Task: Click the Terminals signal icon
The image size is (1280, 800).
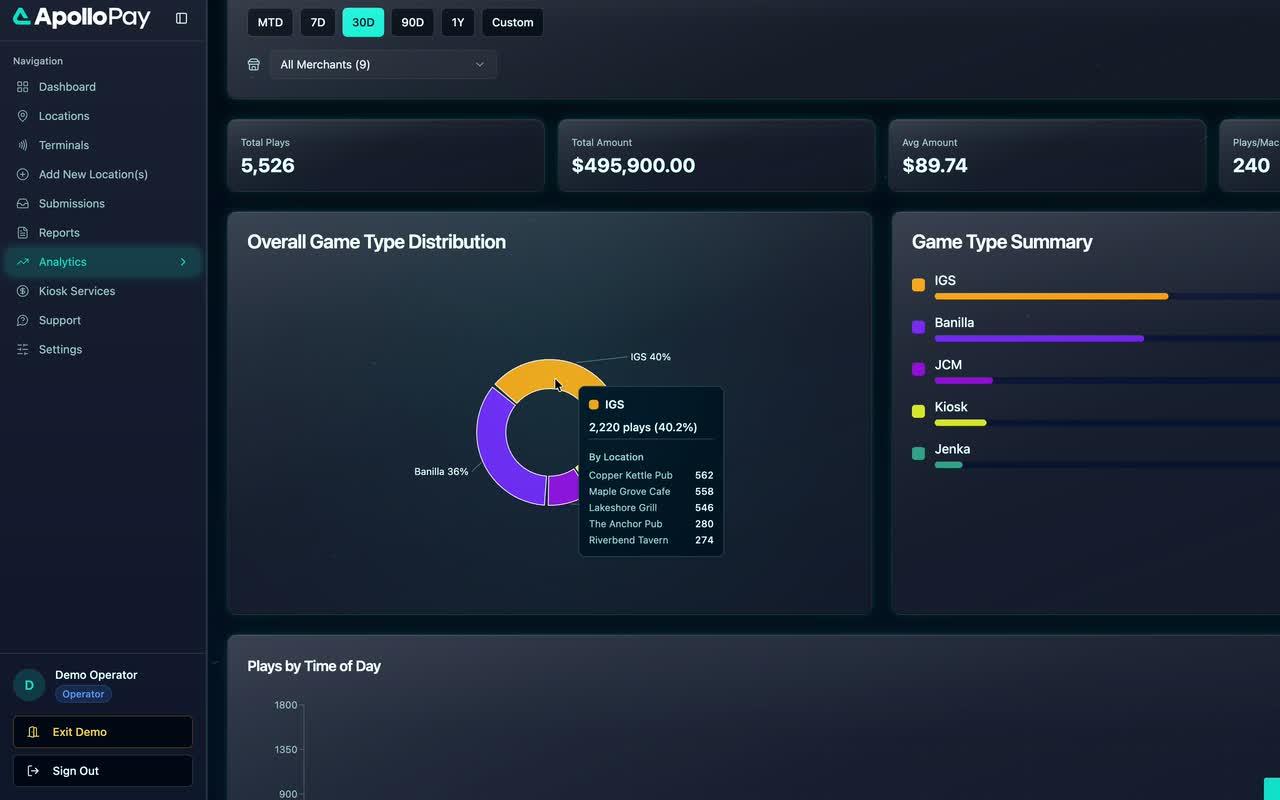Action: 23,145
